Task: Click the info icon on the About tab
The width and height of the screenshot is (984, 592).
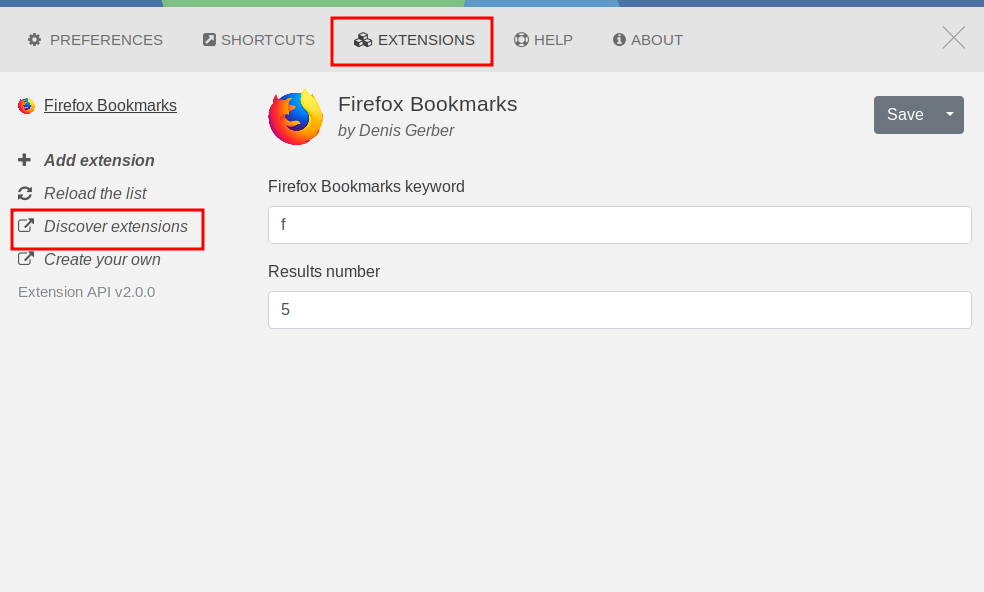Action: 619,40
